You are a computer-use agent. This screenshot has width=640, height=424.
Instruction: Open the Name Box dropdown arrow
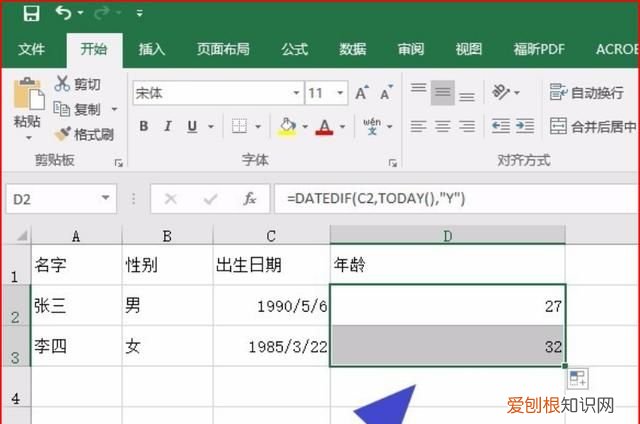106,198
